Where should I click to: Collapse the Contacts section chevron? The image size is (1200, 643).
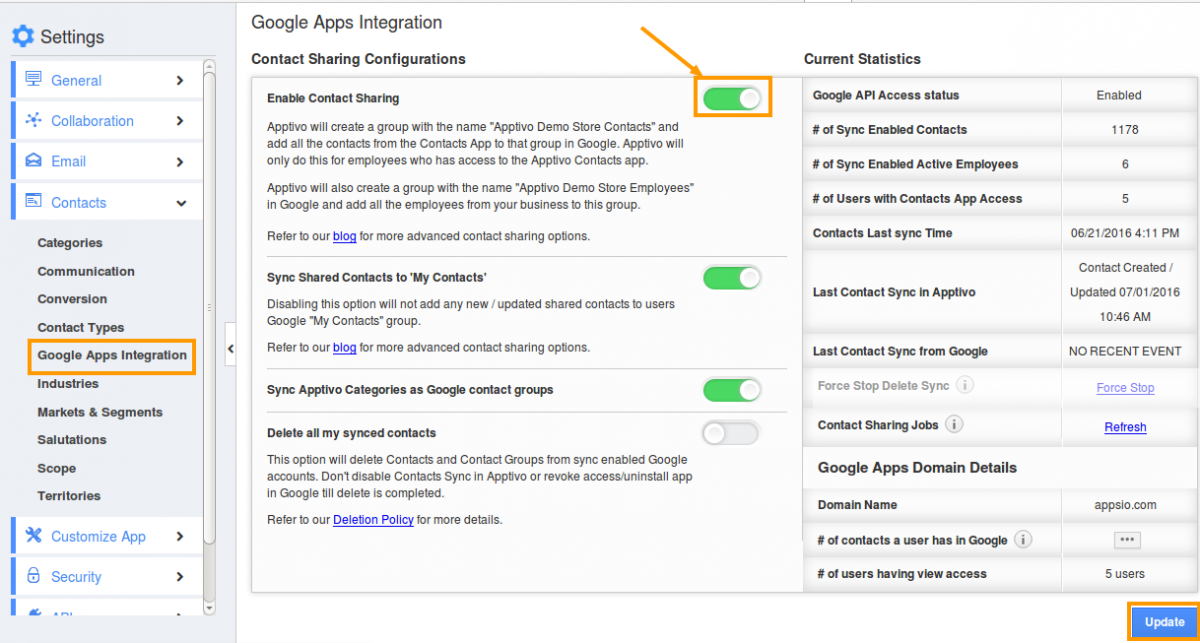183,202
